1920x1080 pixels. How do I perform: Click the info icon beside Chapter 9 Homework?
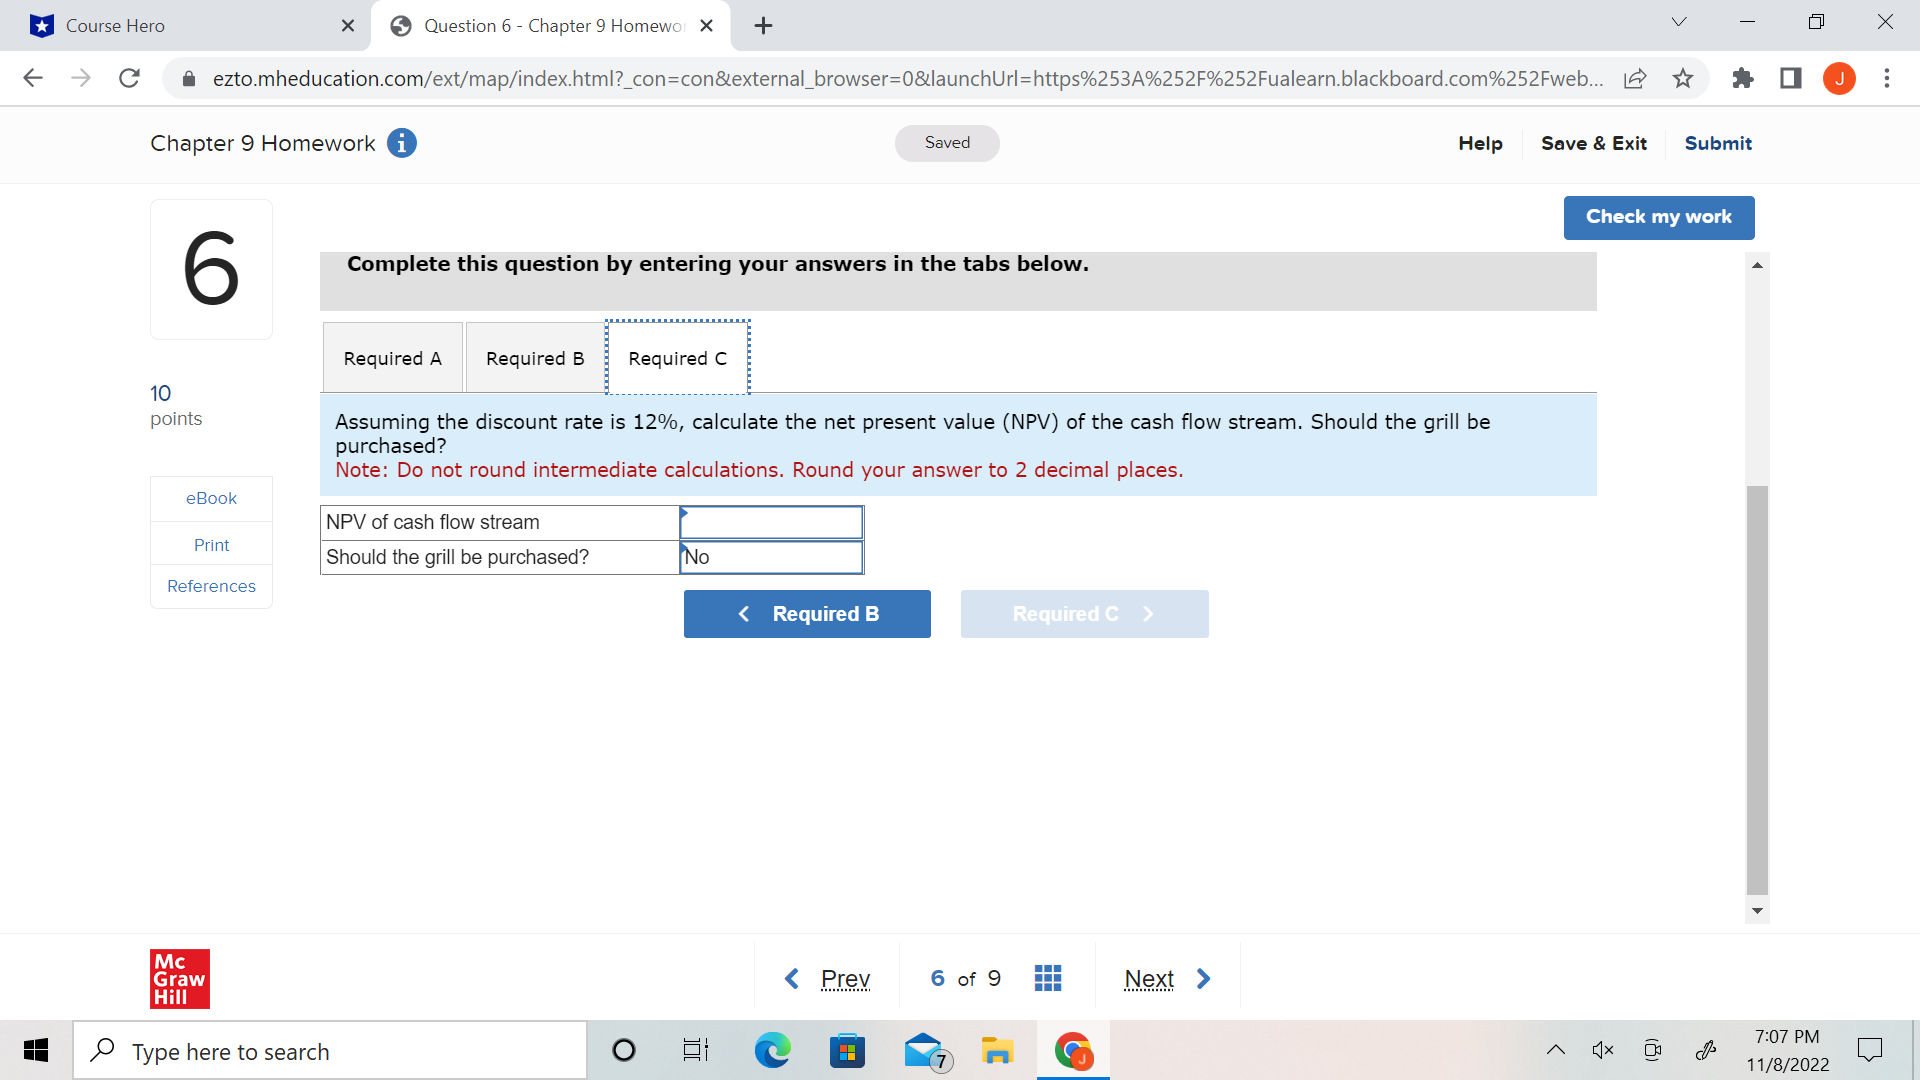click(x=401, y=143)
